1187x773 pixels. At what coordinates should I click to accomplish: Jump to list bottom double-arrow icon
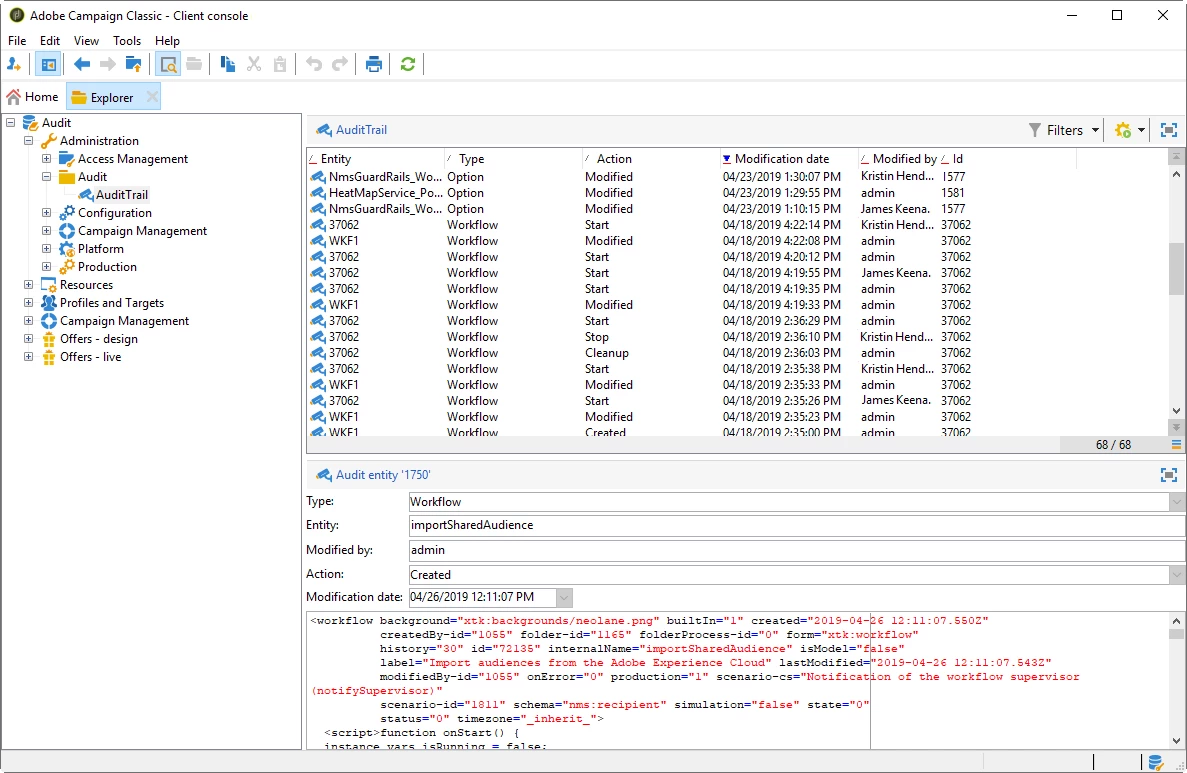(x=1176, y=428)
